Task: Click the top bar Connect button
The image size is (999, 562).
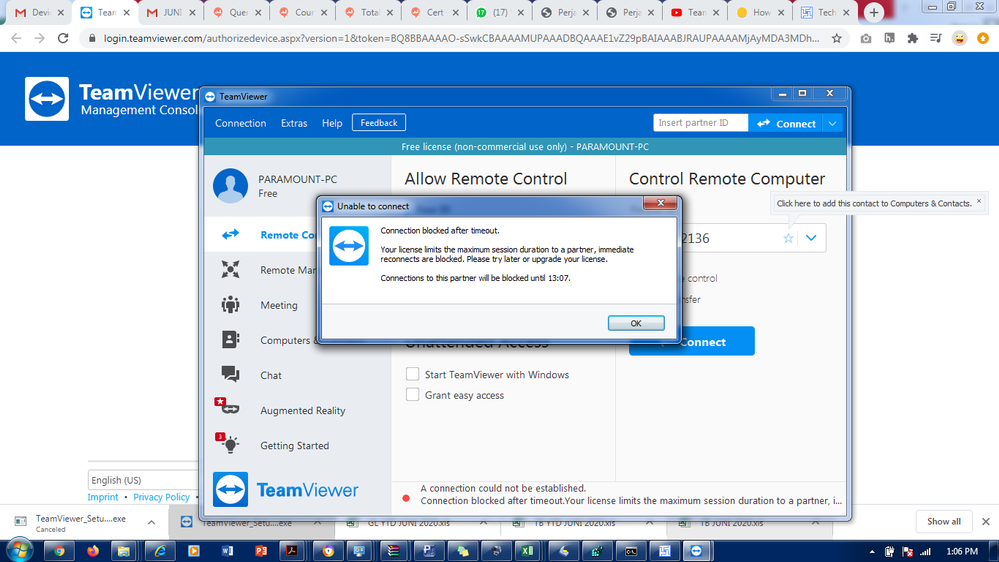Action: pyautogui.click(x=786, y=123)
